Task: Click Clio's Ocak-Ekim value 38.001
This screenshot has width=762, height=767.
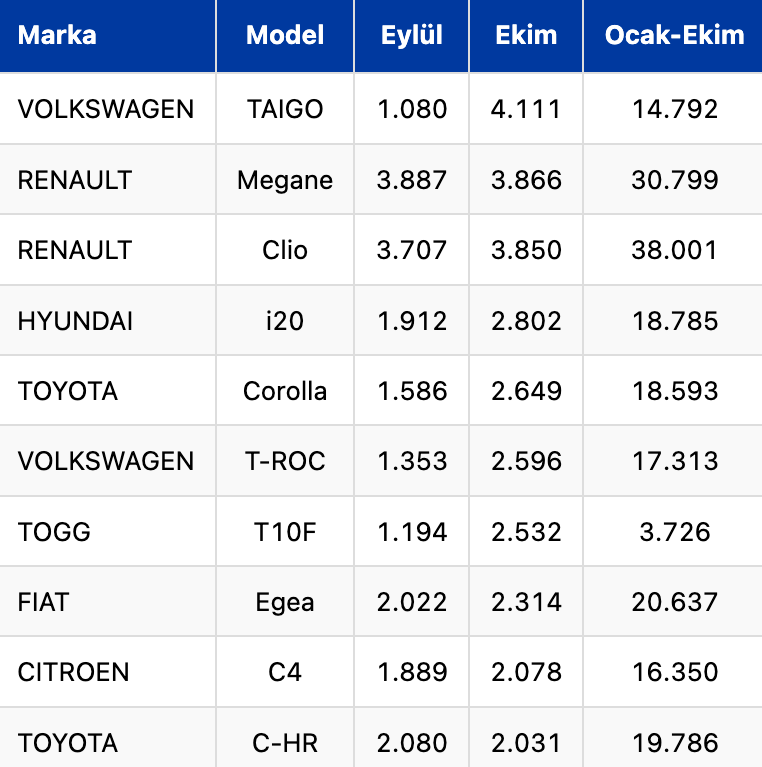Action: 674,250
